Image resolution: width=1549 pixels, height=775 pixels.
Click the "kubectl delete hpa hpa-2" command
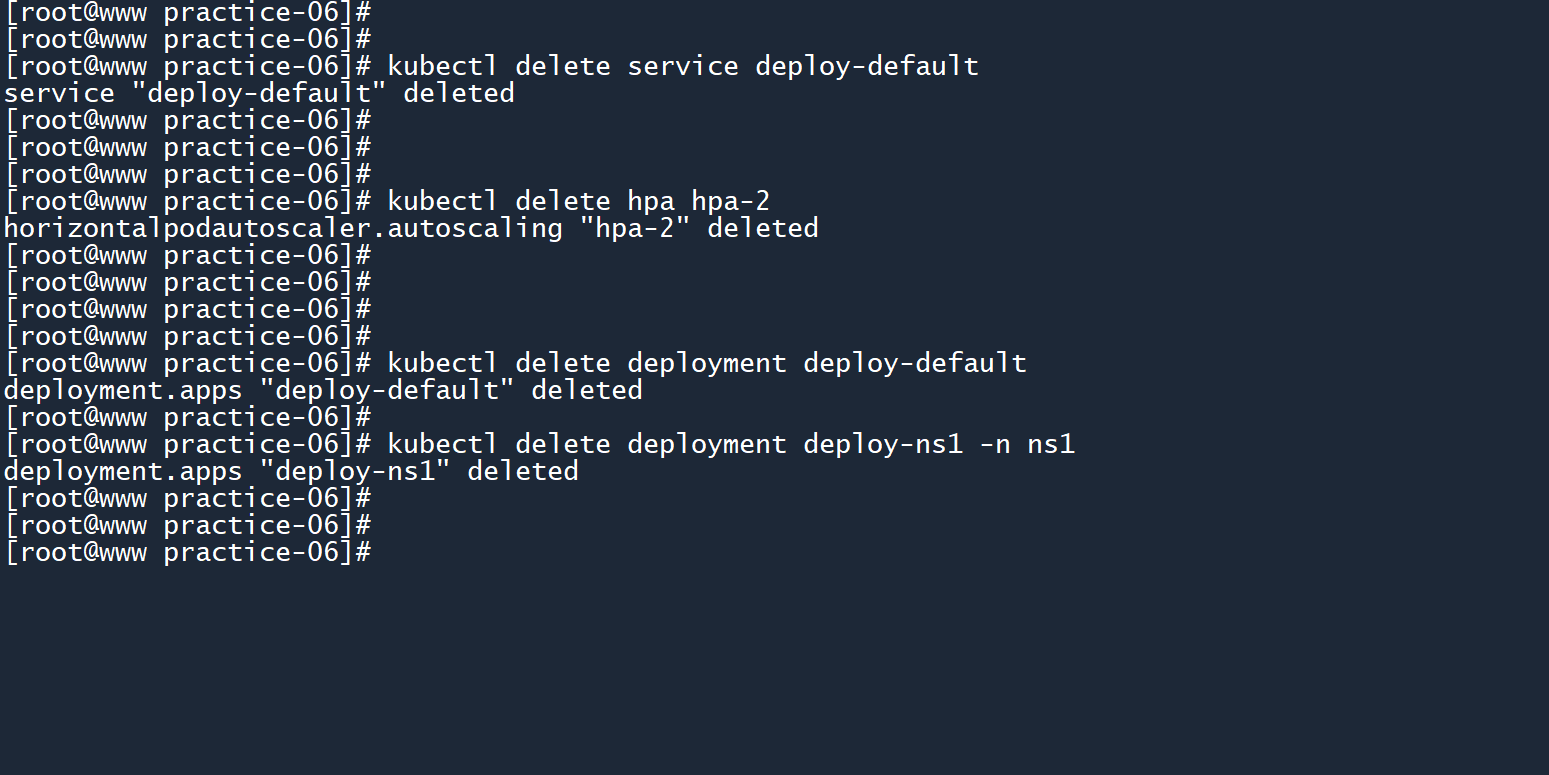pyautogui.click(x=578, y=202)
